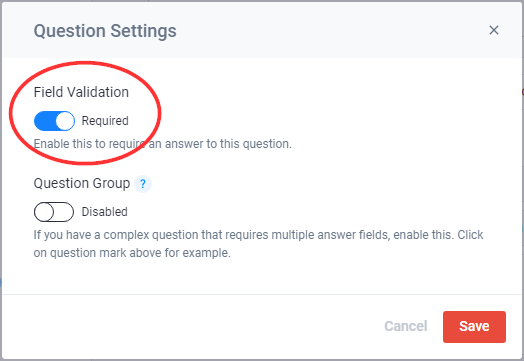Click the Disabled label beside Question Group switch

coord(105,212)
